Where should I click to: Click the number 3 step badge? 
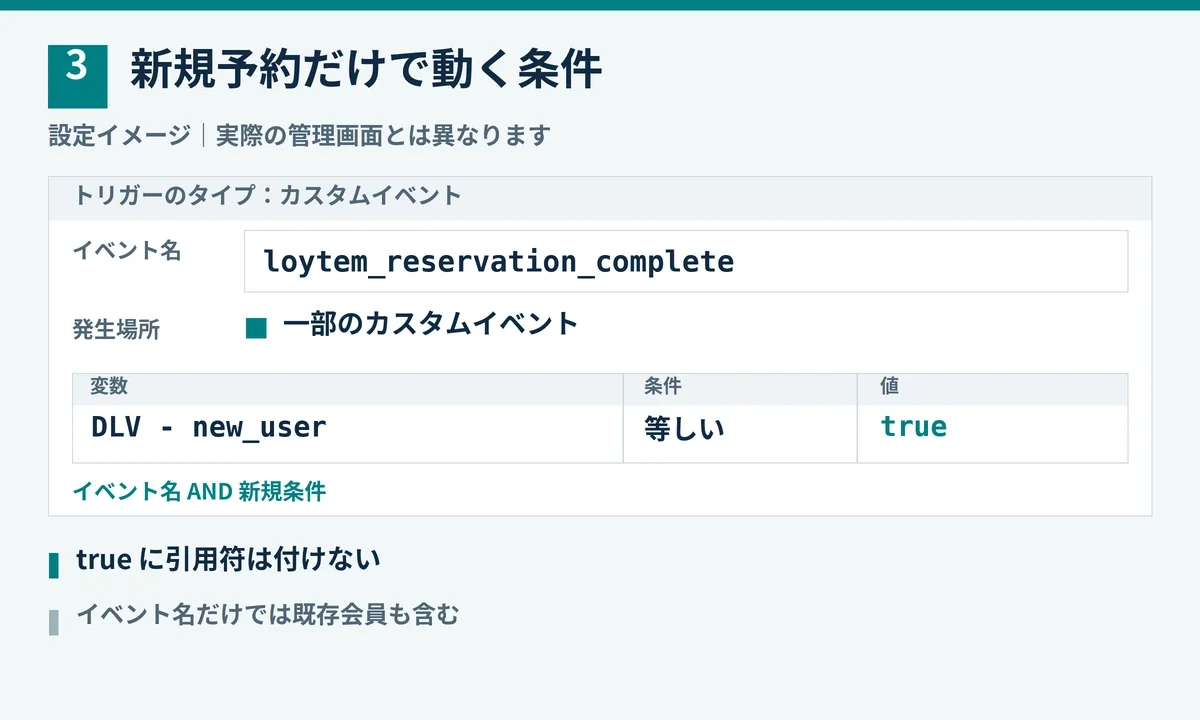tap(77, 77)
